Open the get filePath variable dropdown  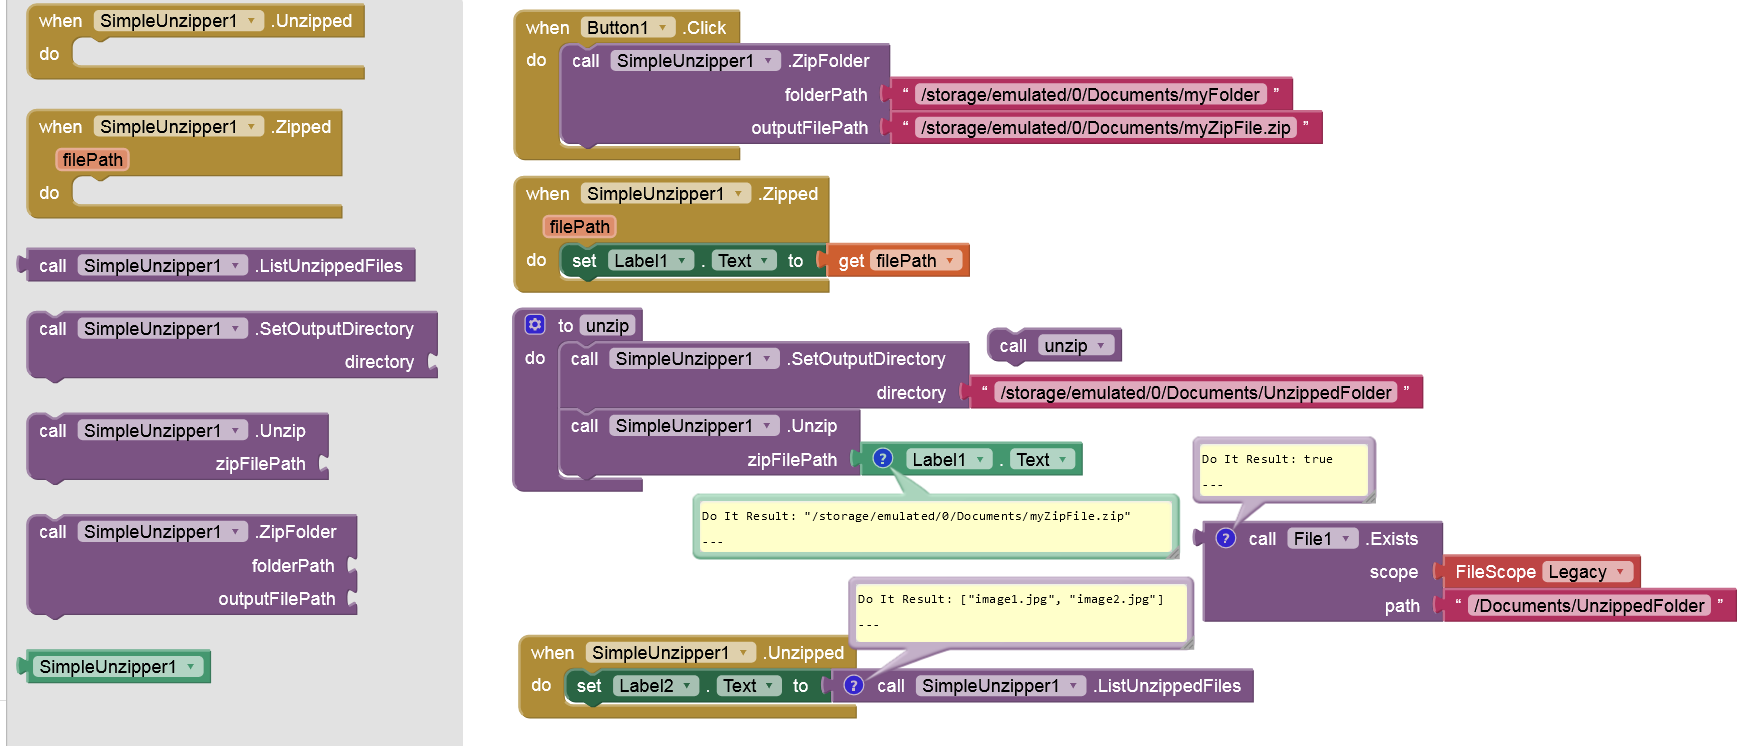[x=915, y=261]
